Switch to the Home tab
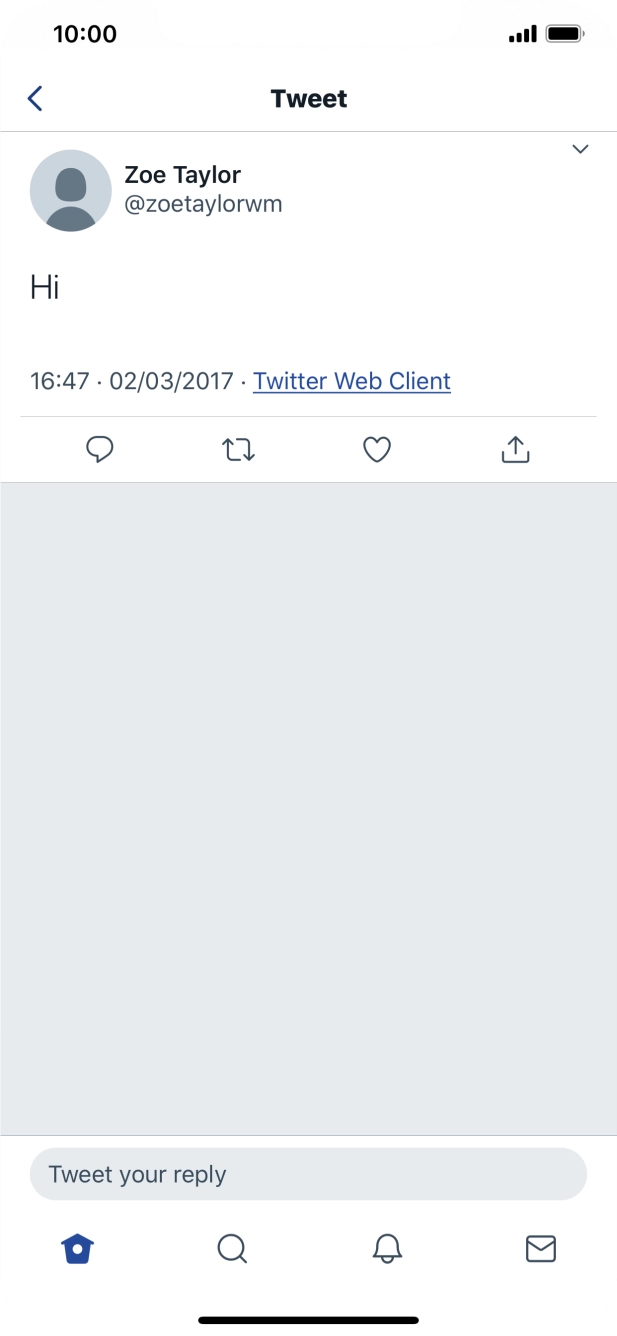617x1336 pixels. pyautogui.click(x=77, y=1248)
